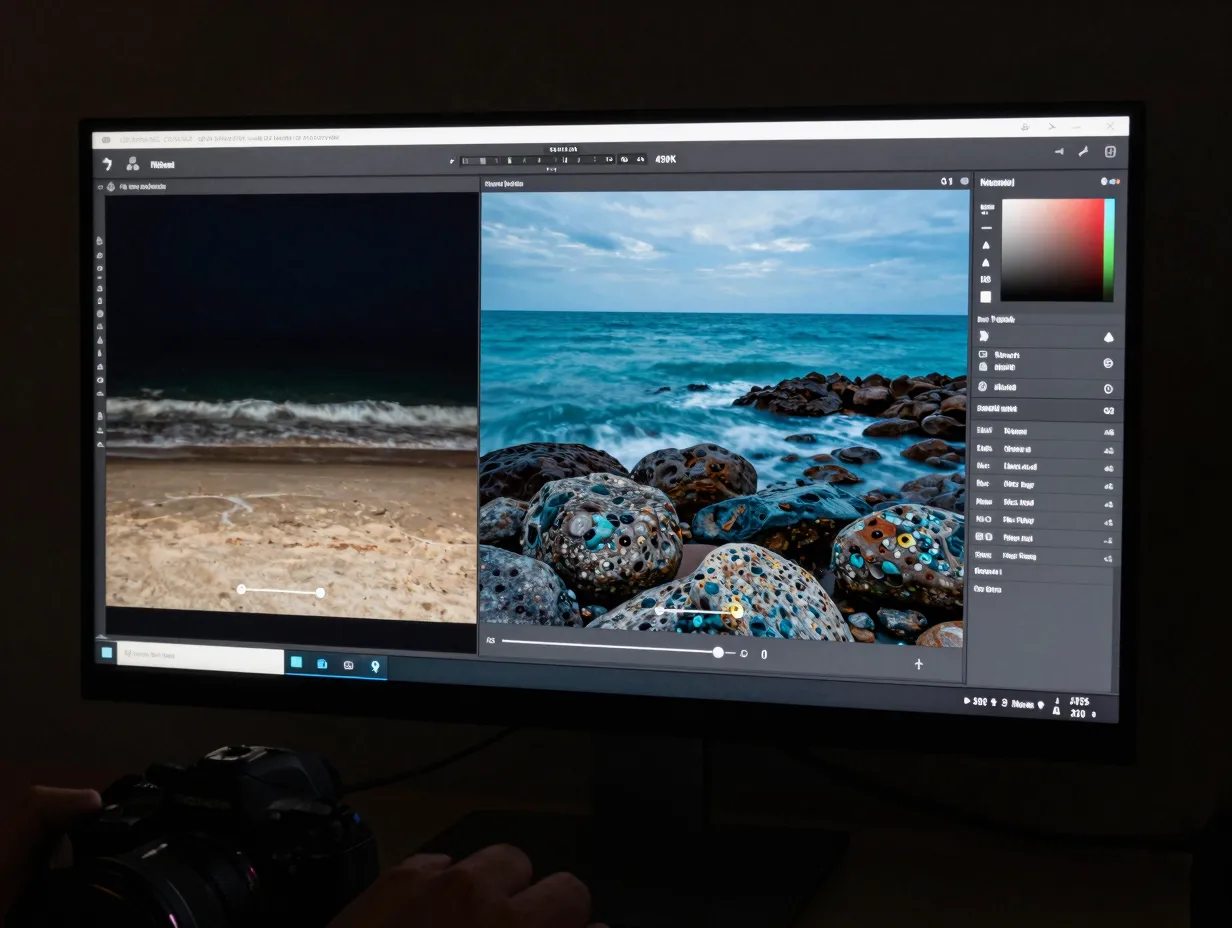1232x928 pixels.
Task: Click the vertical cyan-green hue strip
Action: (1109, 249)
